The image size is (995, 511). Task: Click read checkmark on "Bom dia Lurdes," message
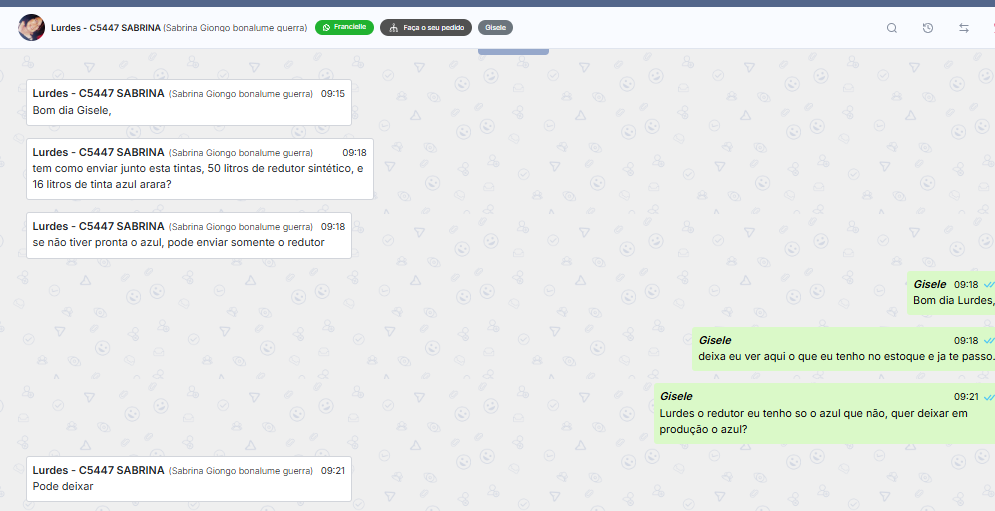988,285
